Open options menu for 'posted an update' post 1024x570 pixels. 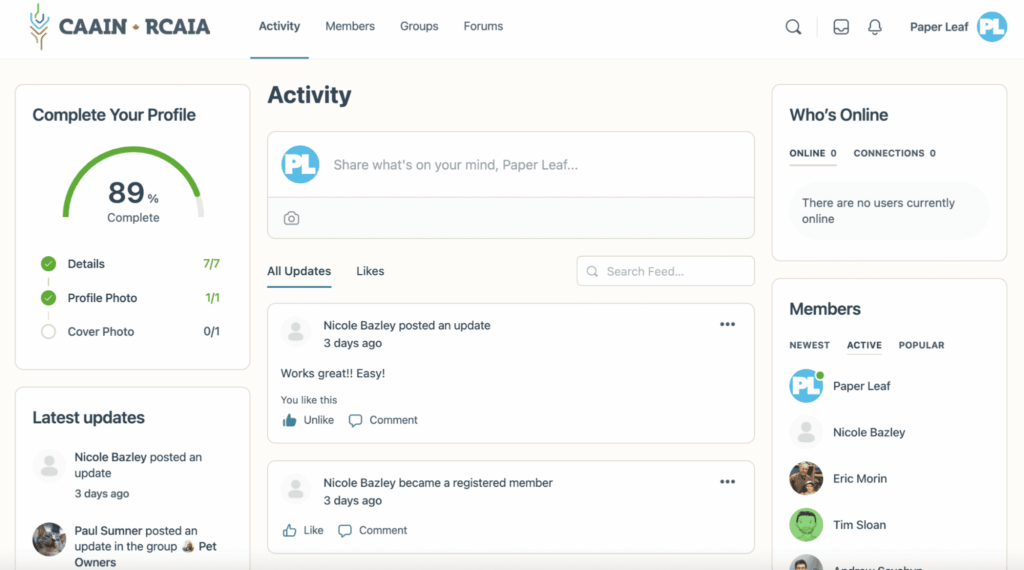click(727, 324)
